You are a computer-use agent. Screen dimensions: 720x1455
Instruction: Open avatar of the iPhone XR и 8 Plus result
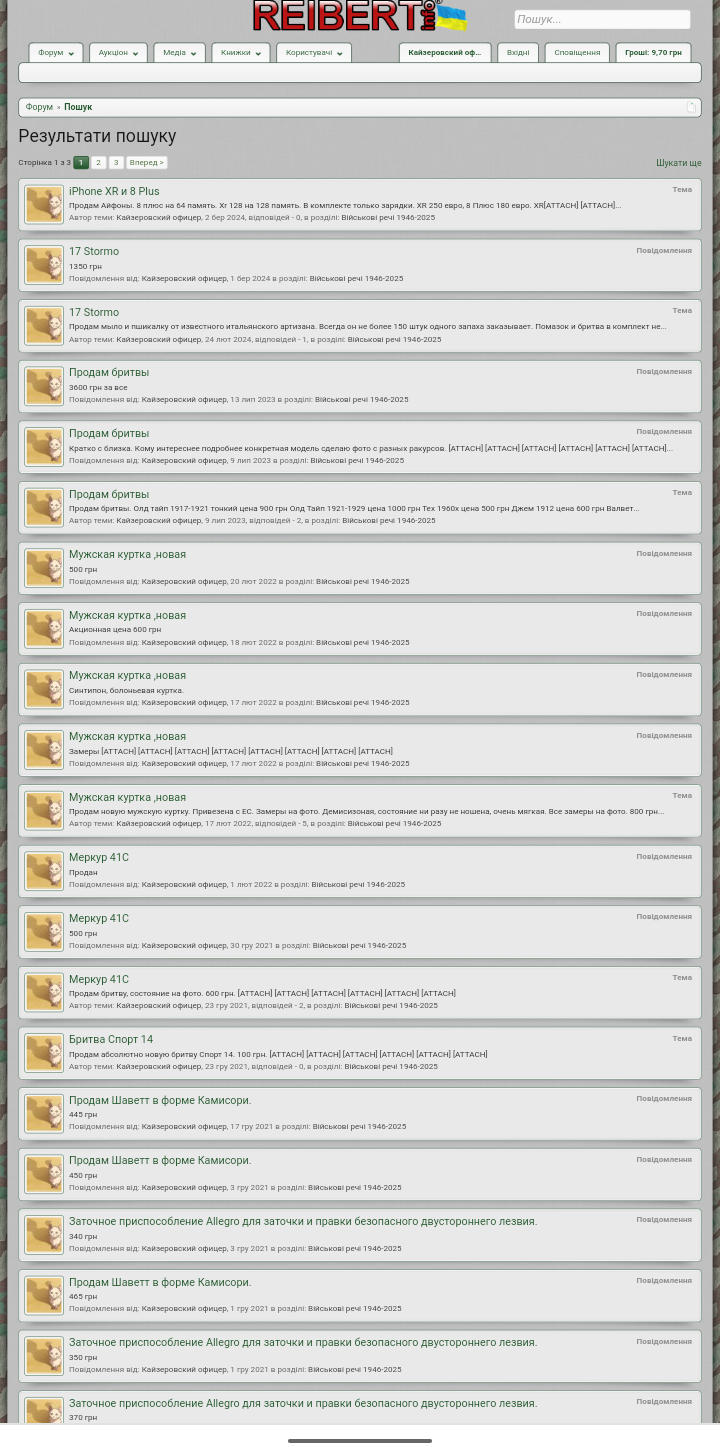[x=44, y=204]
